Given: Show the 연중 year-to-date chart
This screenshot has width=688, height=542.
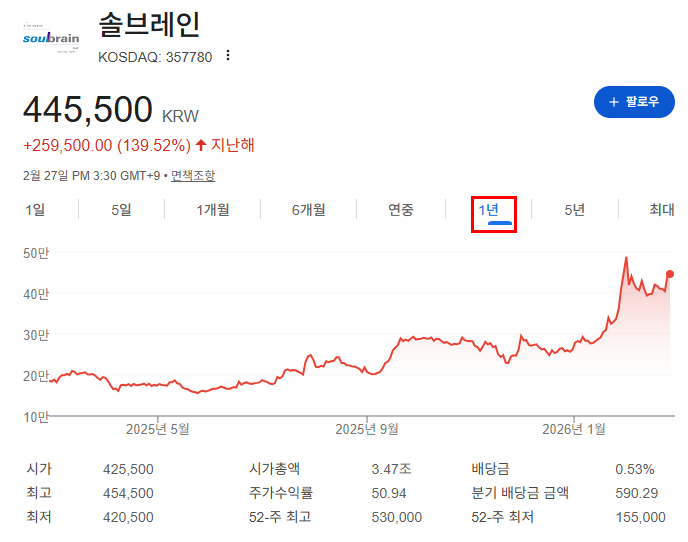Looking at the screenshot, I should coord(401,210).
